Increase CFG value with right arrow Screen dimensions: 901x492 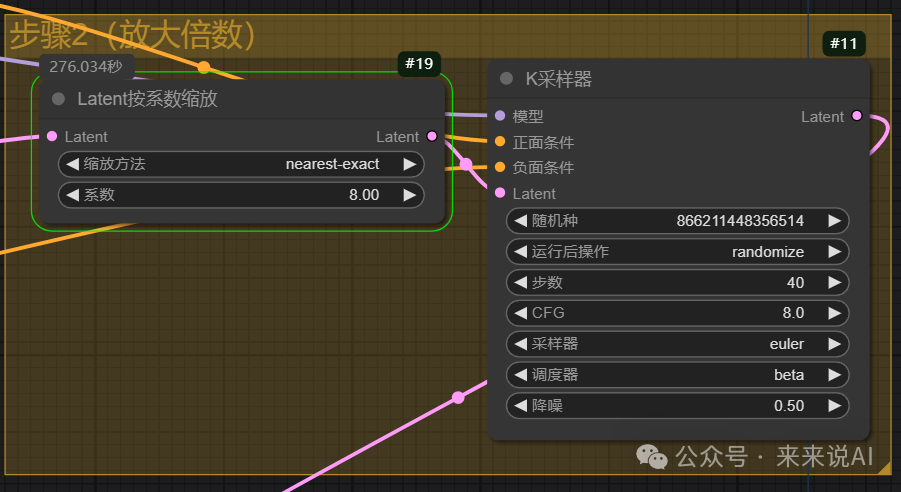point(834,313)
